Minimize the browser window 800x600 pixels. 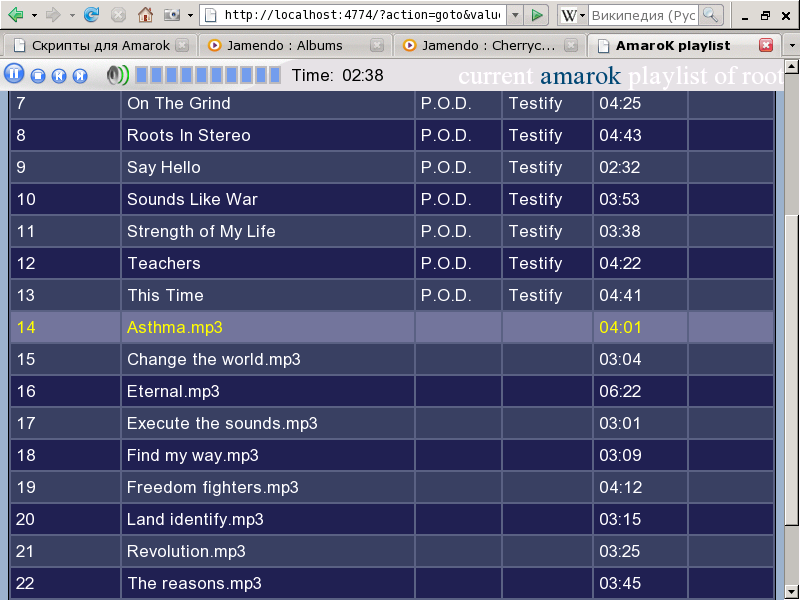point(745,16)
